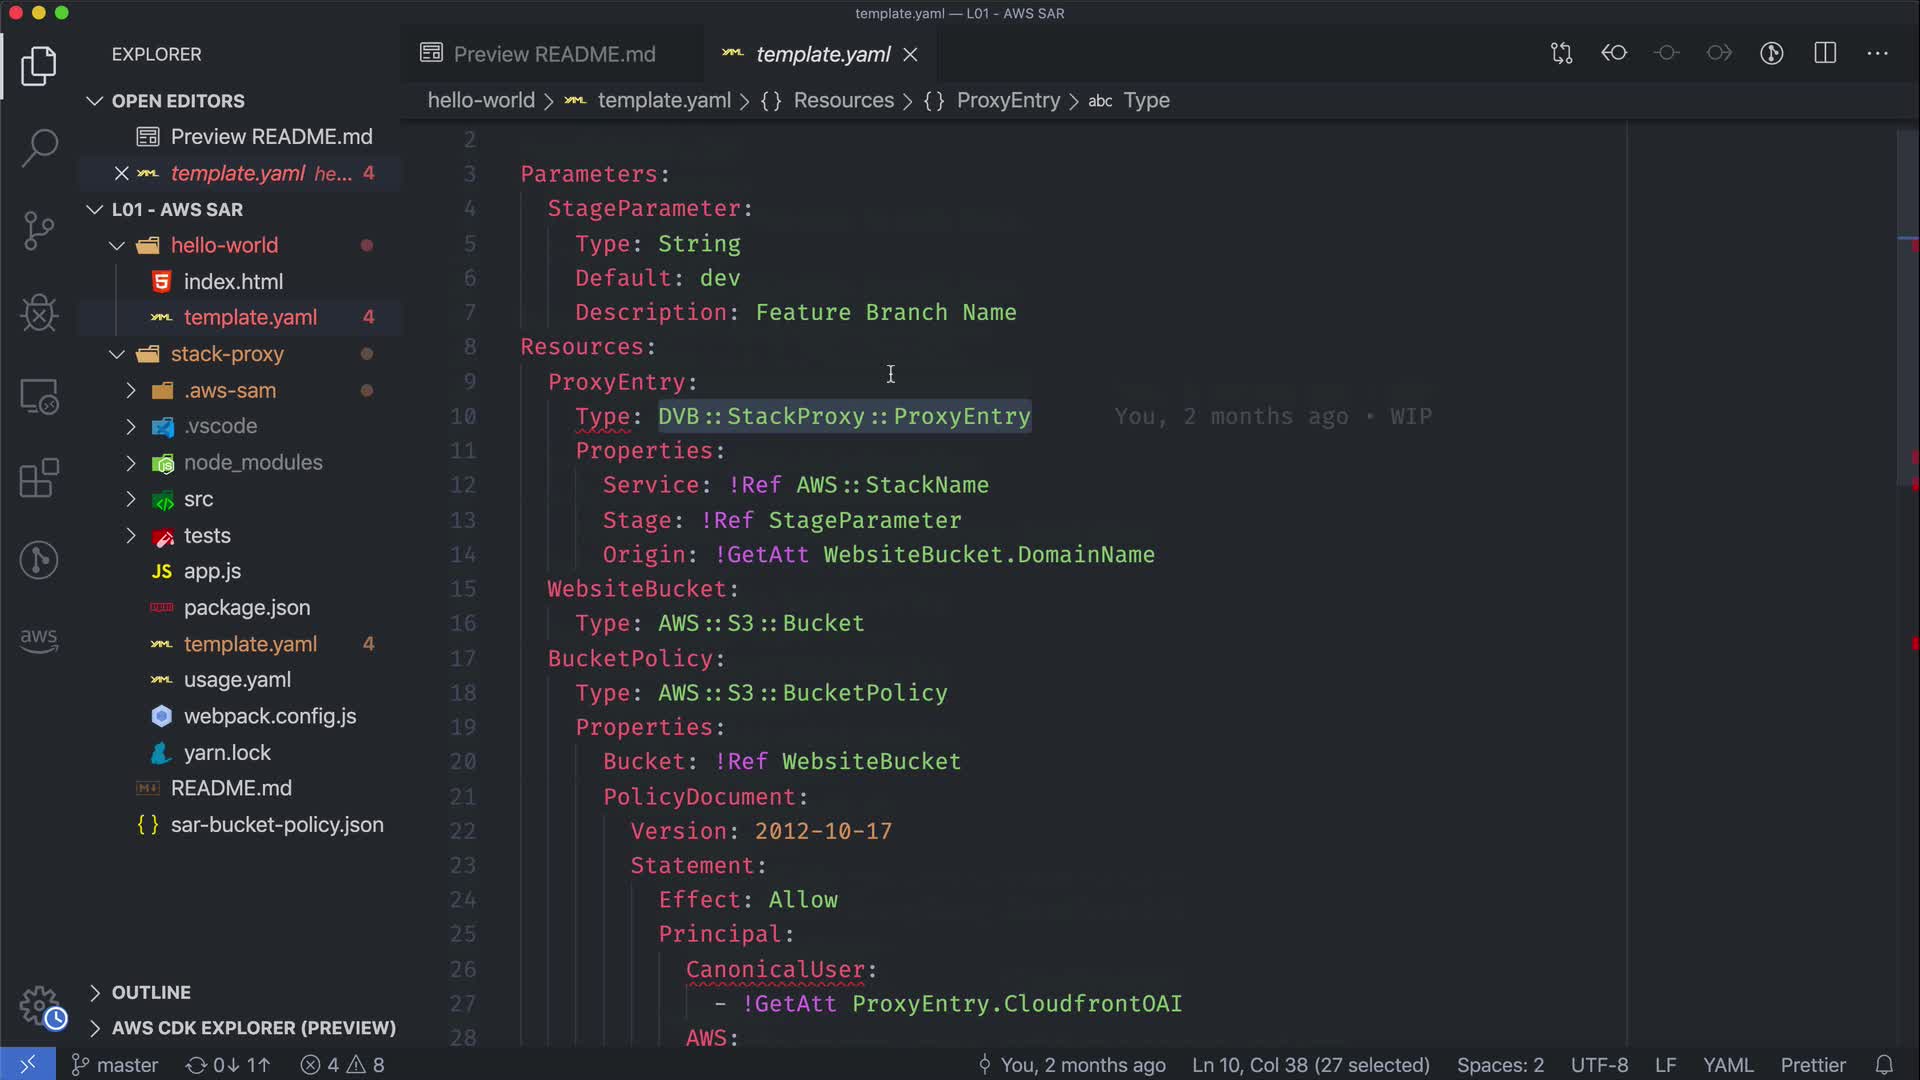The image size is (1920, 1080).
Task: Click the notifications bell in status bar
Action: tap(1884, 1065)
